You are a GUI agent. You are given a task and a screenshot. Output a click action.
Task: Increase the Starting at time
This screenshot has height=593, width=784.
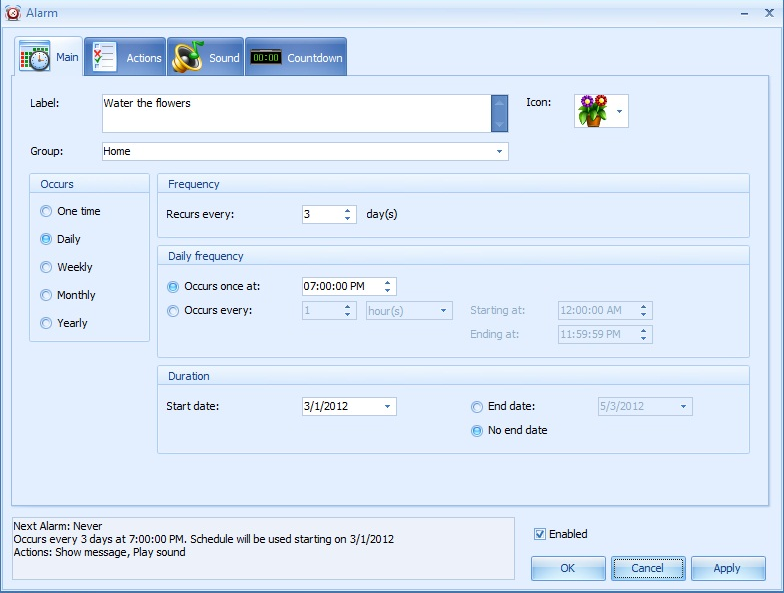pyautogui.click(x=644, y=306)
